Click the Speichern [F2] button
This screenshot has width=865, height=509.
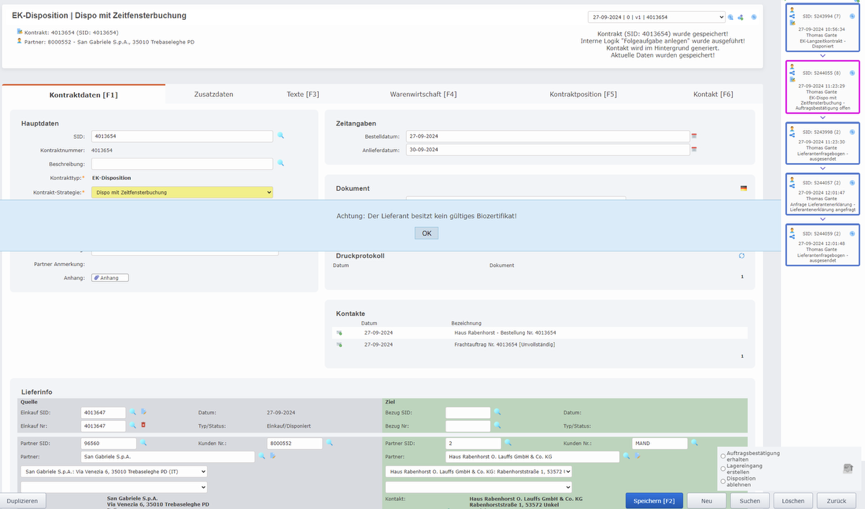point(654,500)
